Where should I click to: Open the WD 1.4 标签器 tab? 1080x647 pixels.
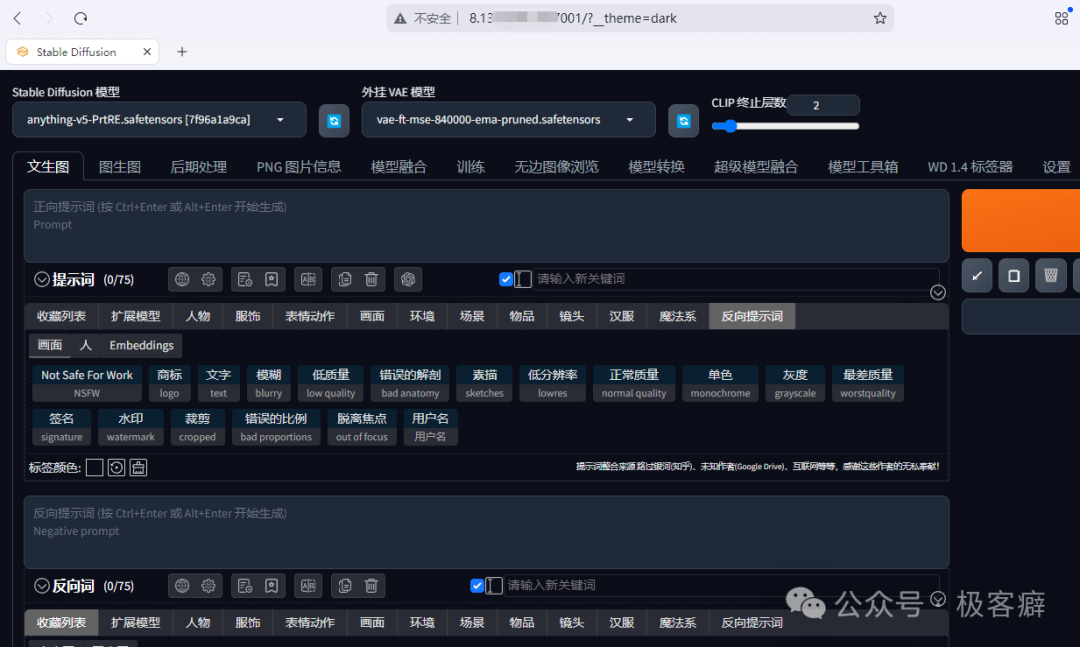pos(970,167)
